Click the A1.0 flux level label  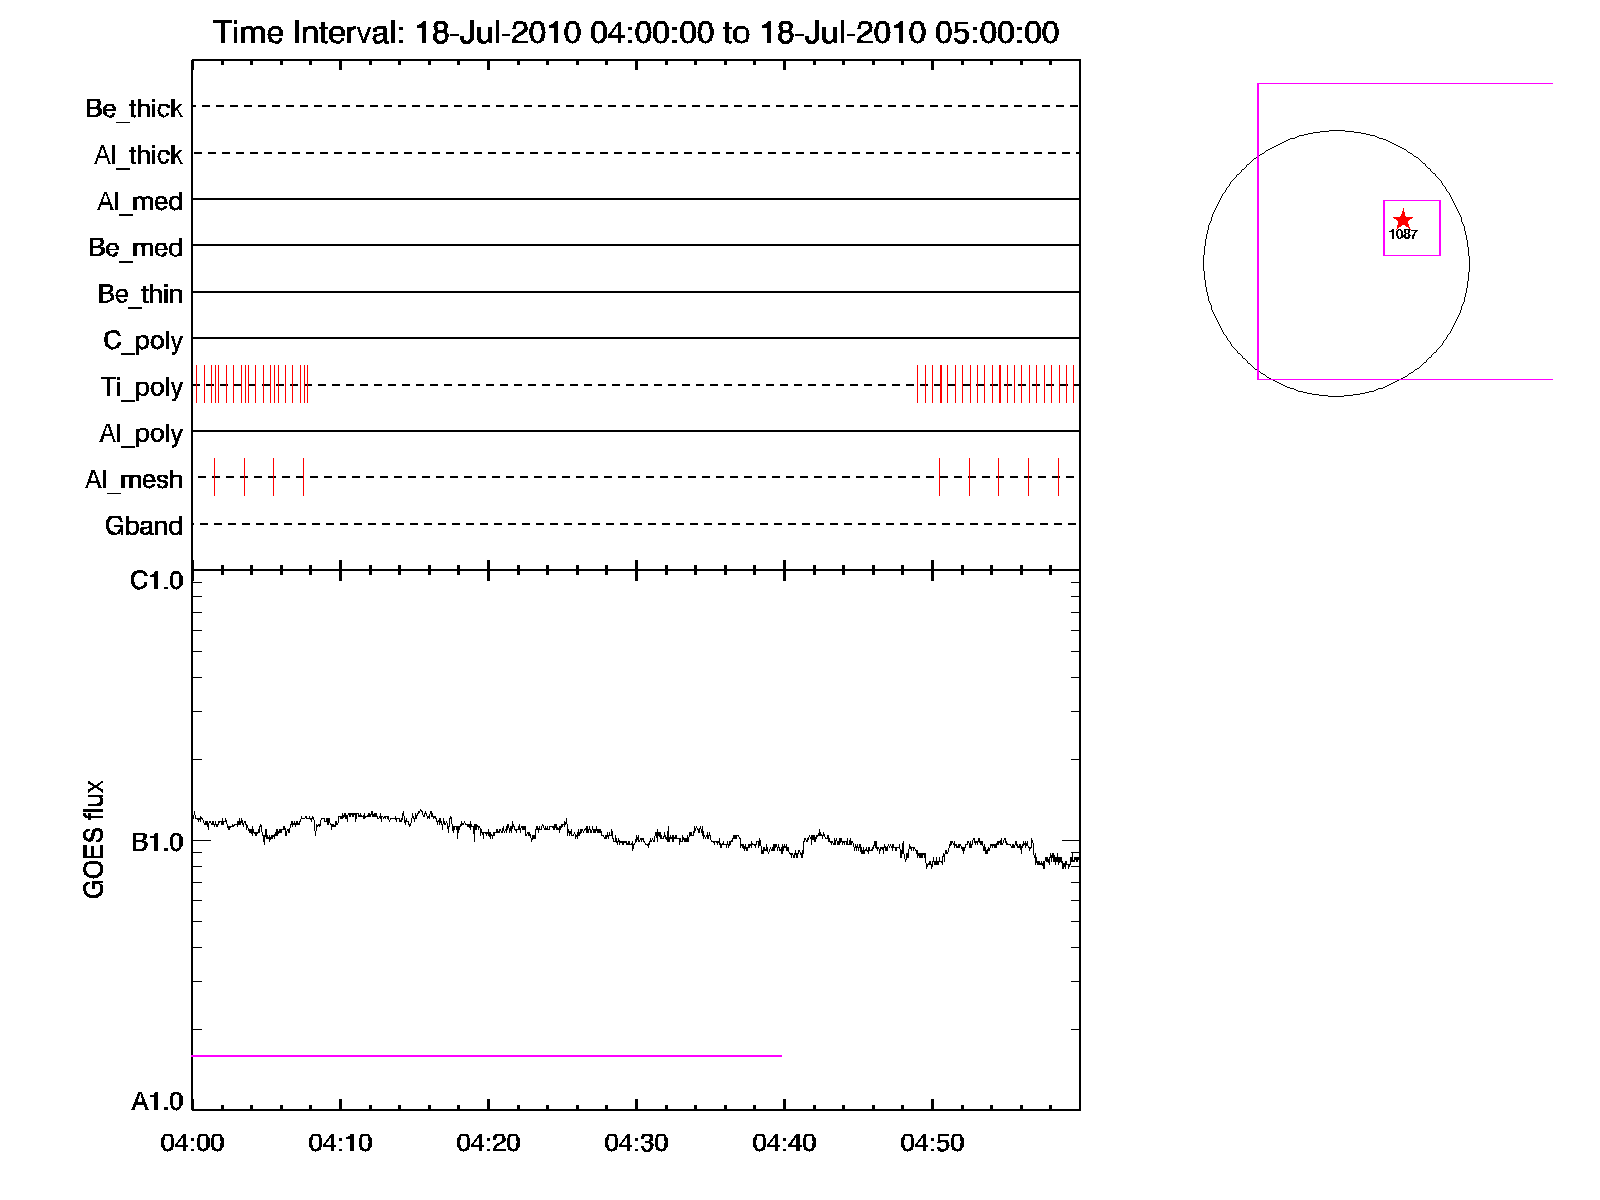coord(157,1102)
